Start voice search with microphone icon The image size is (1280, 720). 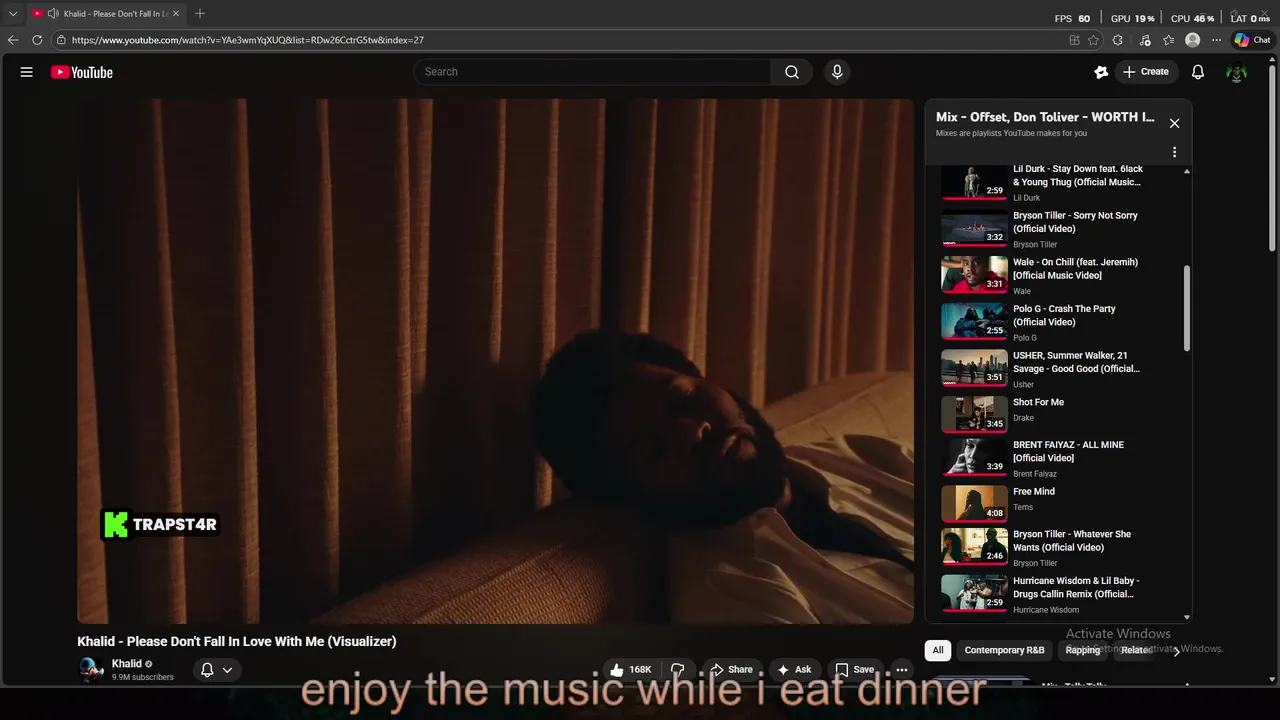point(837,72)
